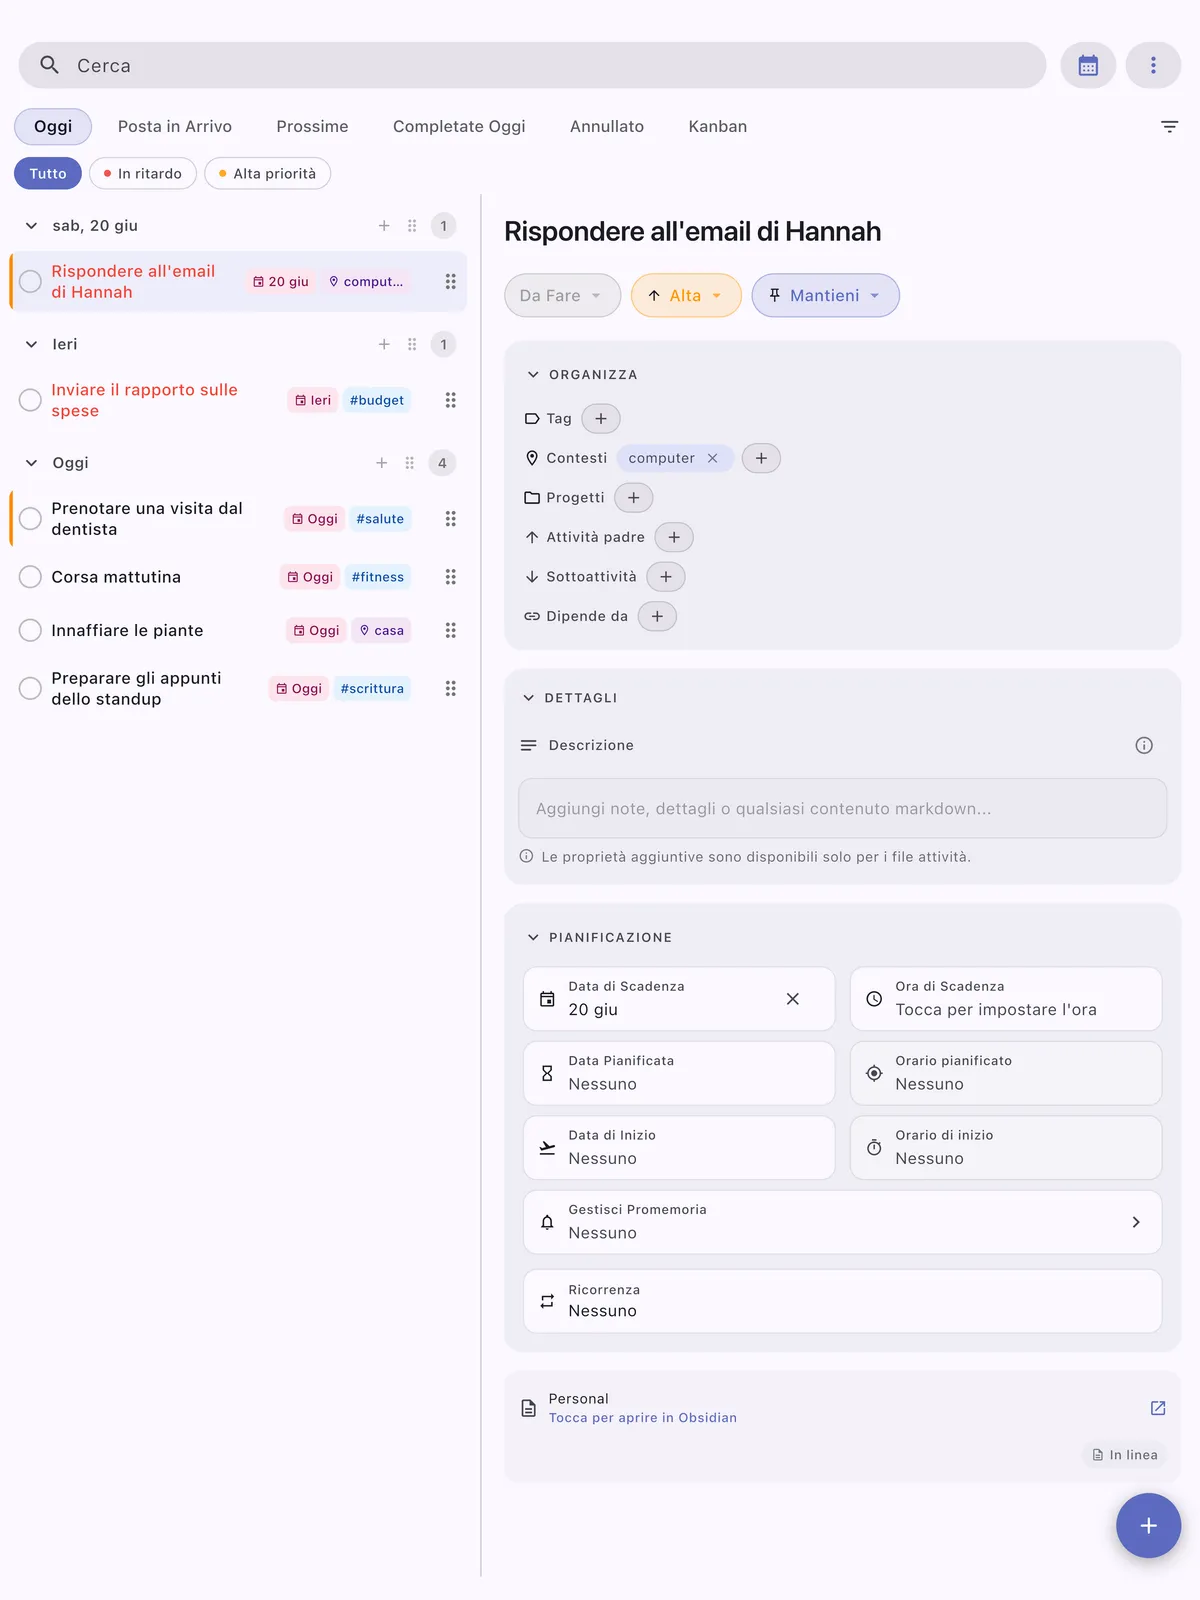Click the Cerca search field
This screenshot has height=1600, width=1200.
point(532,65)
